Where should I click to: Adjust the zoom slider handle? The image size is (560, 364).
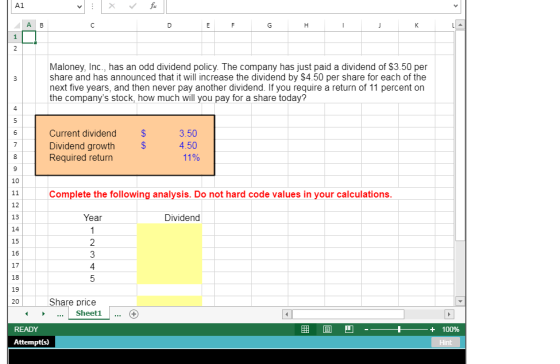pos(399,329)
